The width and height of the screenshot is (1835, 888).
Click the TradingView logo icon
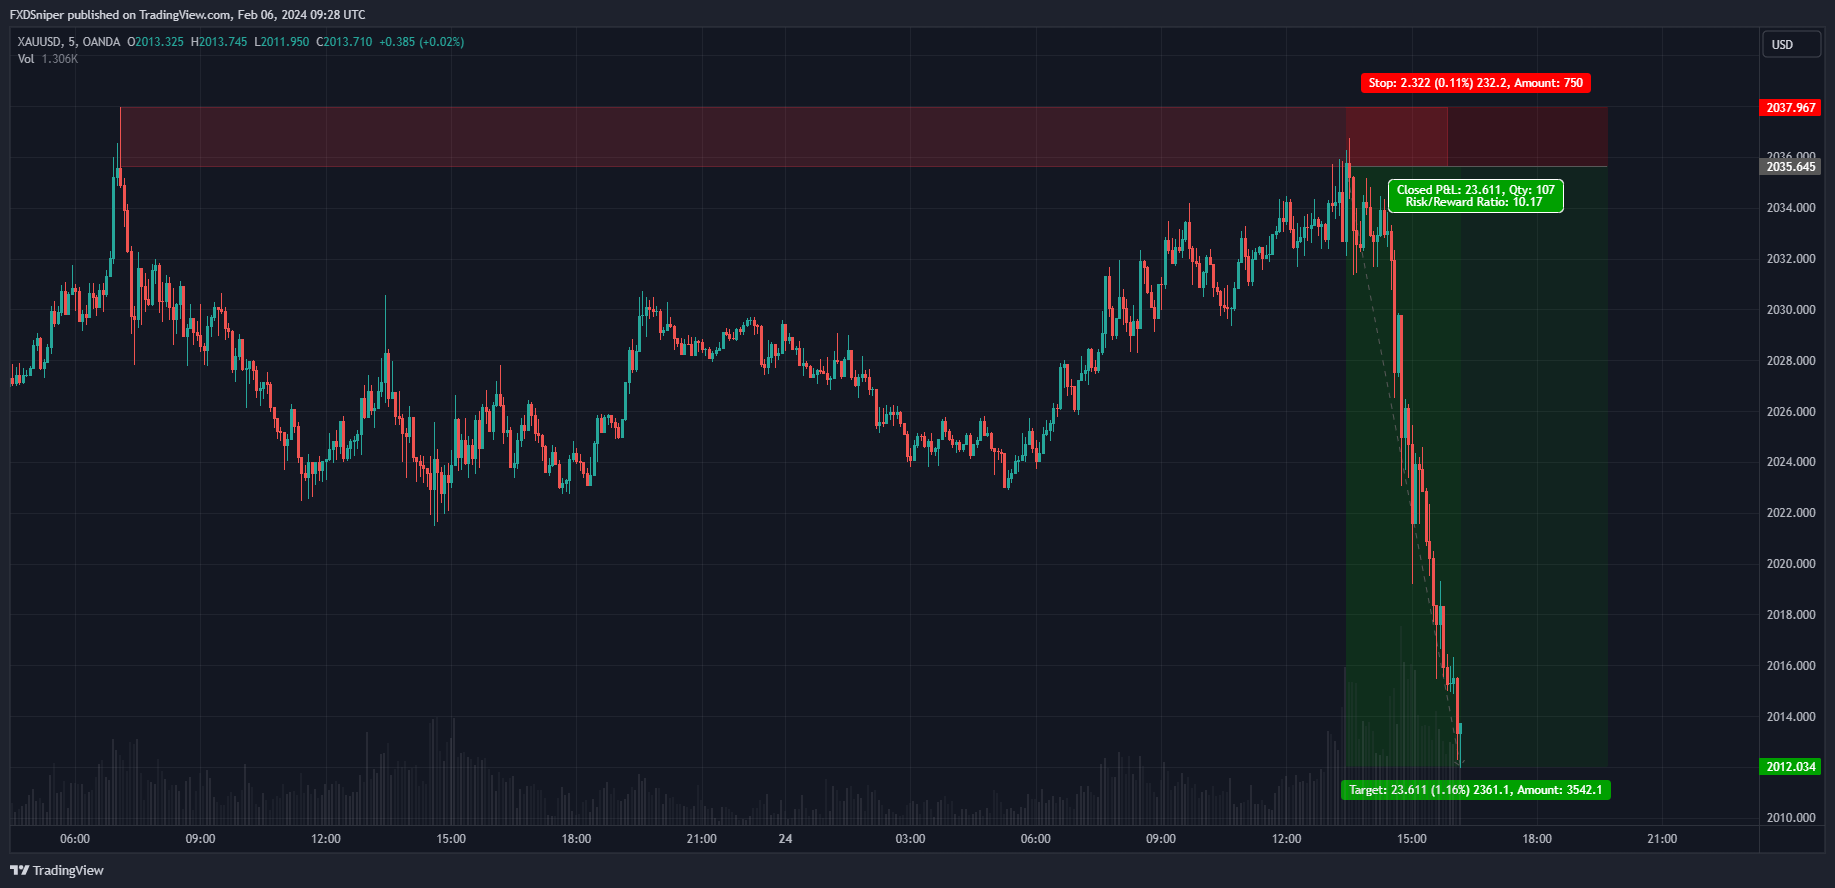19,870
